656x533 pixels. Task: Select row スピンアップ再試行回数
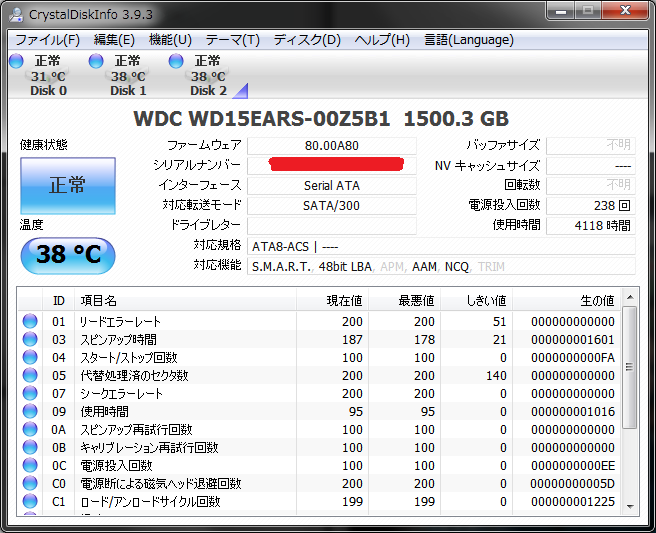point(319,429)
